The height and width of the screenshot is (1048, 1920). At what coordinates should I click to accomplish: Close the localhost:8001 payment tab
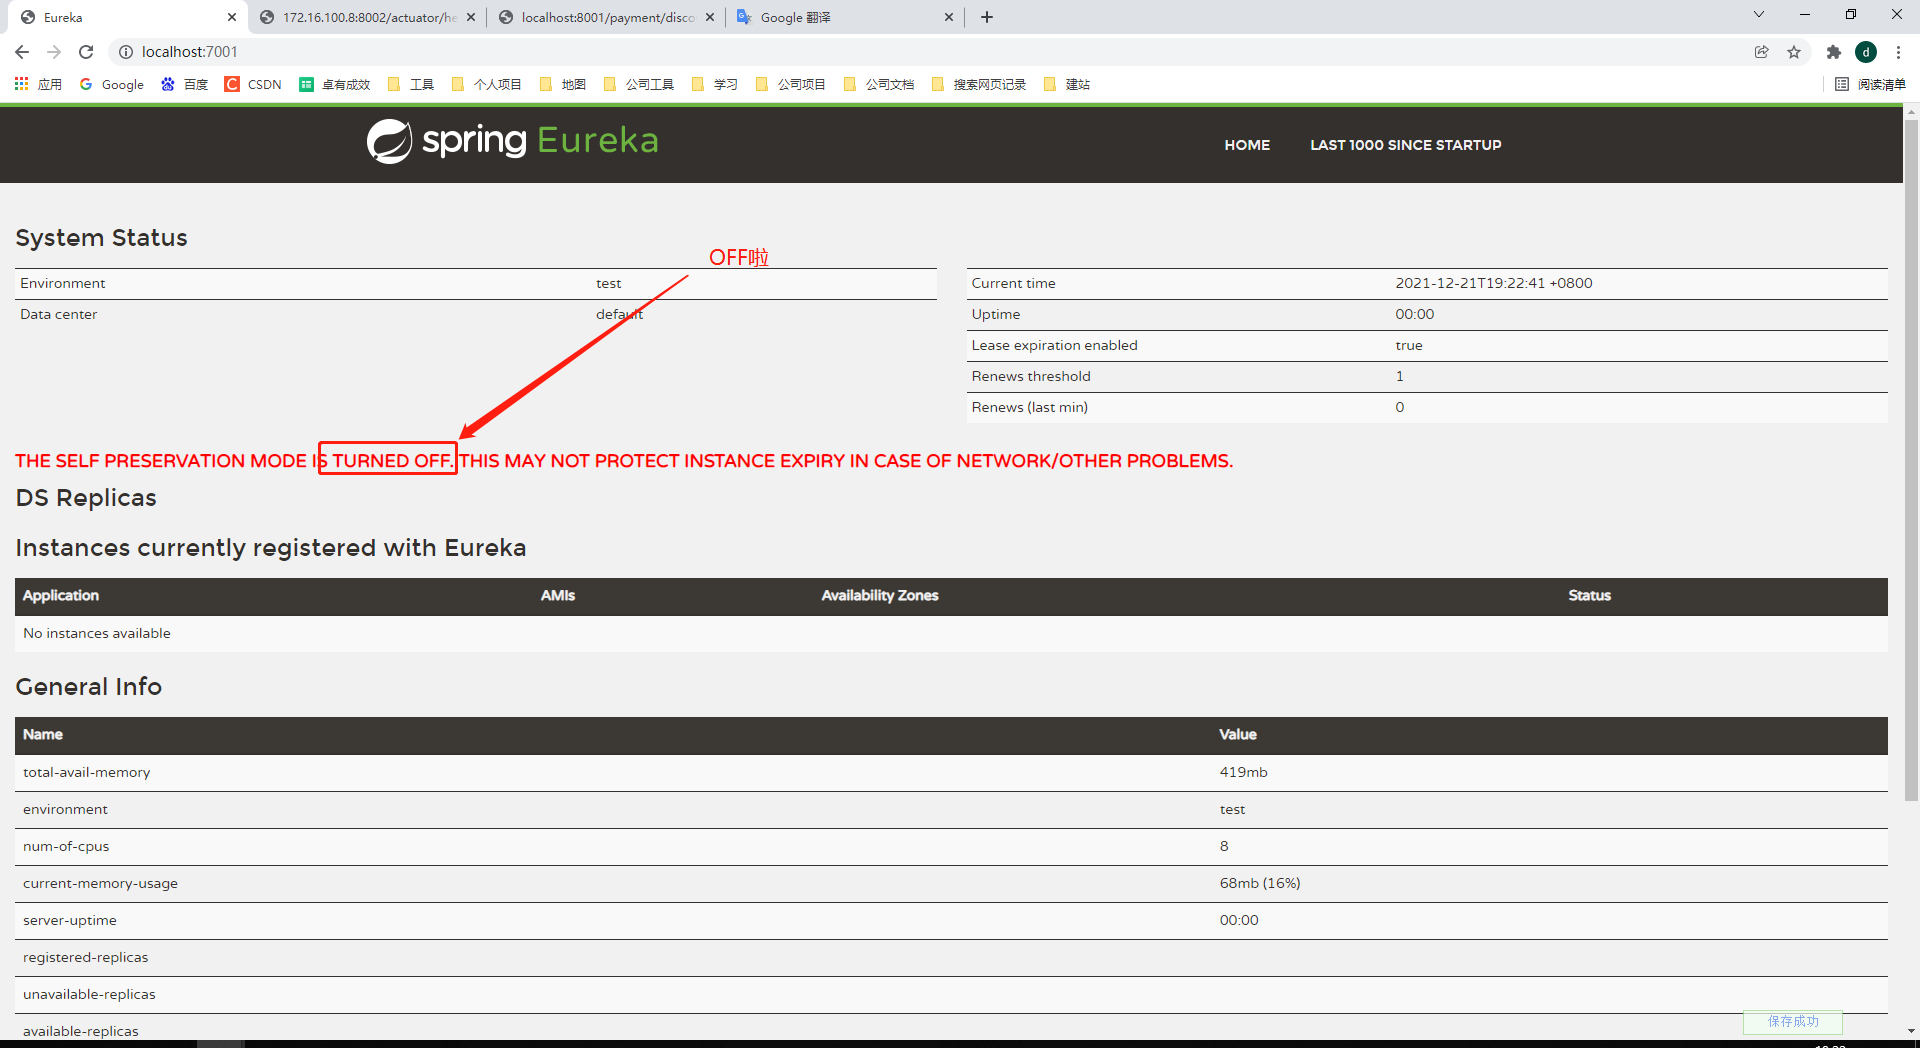(710, 17)
